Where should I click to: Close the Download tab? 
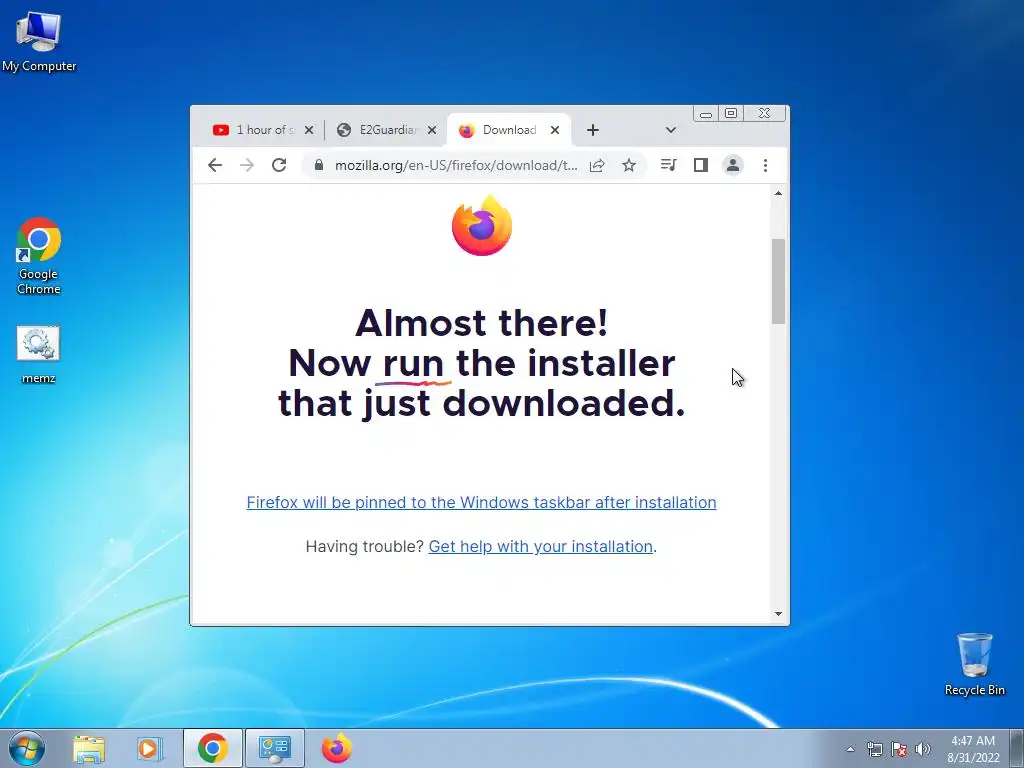click(x=554, y=130)
